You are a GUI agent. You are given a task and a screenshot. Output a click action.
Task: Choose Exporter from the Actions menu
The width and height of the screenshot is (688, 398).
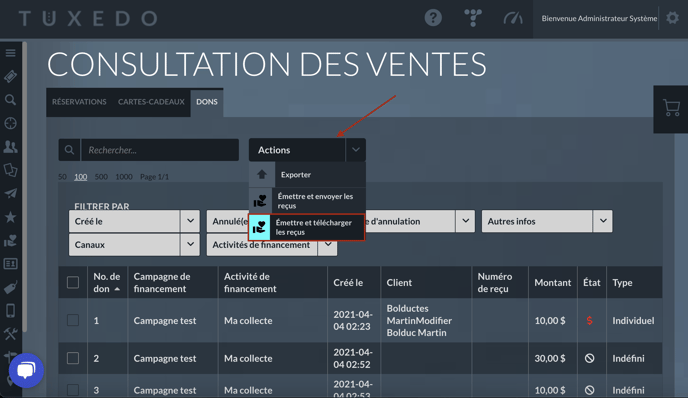[x=307, y=175]
